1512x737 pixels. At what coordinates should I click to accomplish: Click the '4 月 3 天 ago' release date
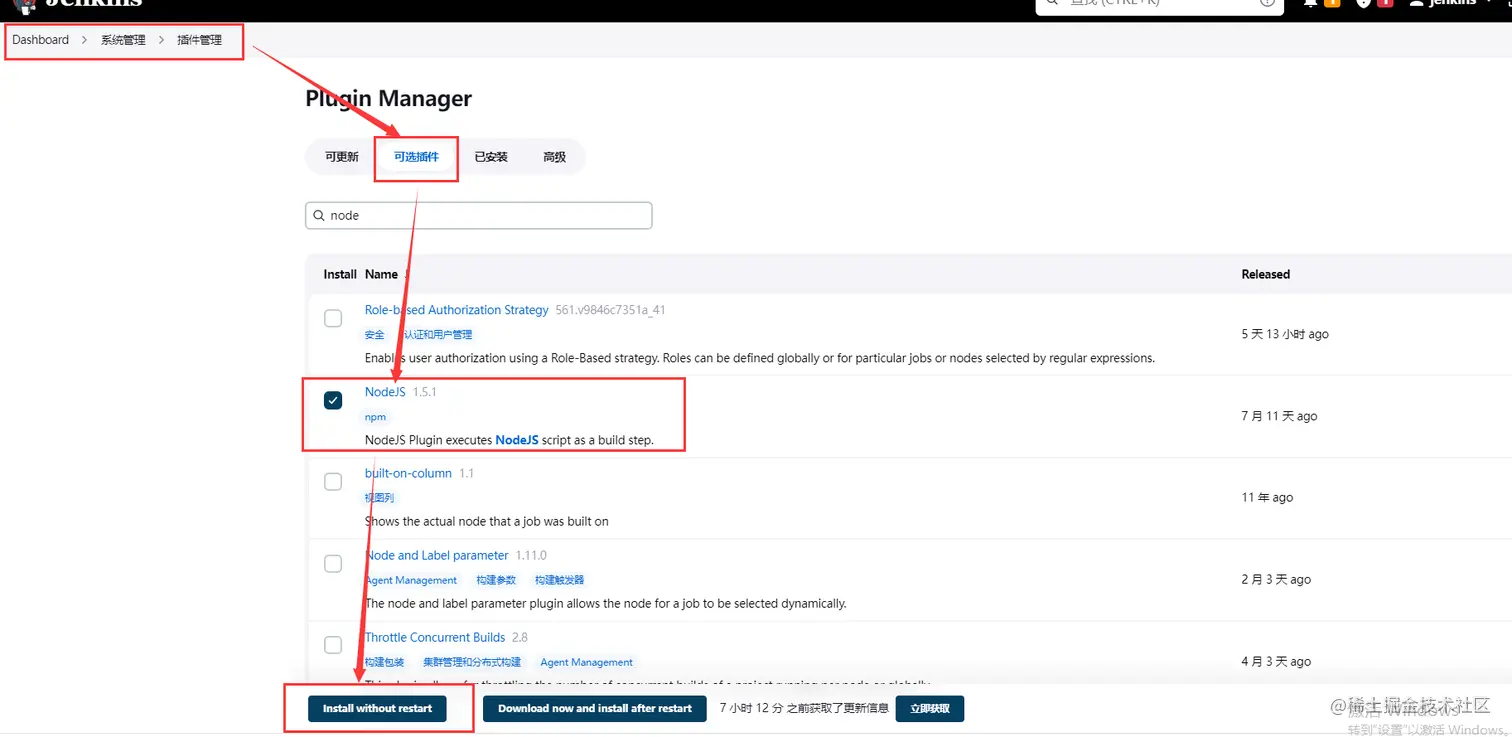tap(1276, 661)
